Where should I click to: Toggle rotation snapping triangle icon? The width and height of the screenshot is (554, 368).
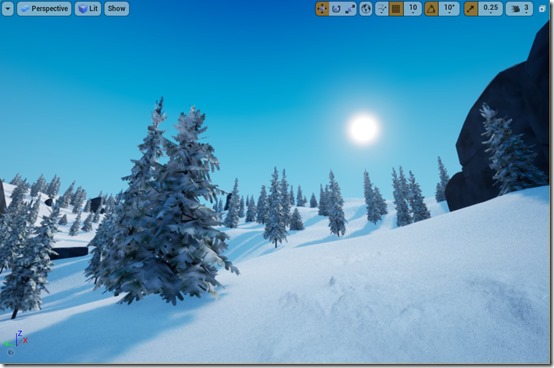(431, 9)
